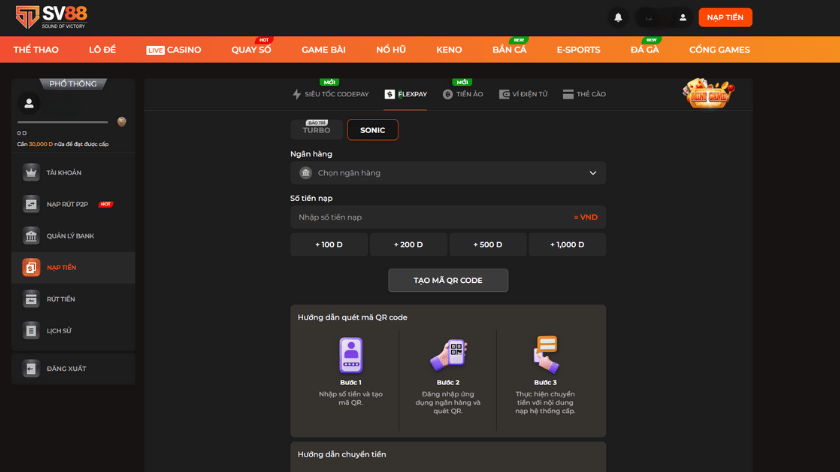
Task: Click the bank dropdown chevron arrow
Action: (x=592, y=173)
